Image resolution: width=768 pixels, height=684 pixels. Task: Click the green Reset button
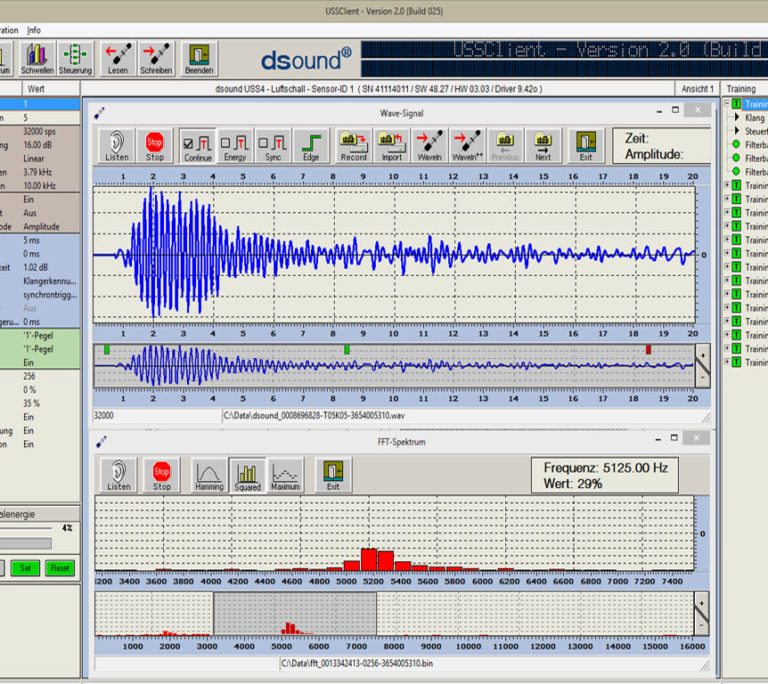pyautogui.click(x=60, y=568)
